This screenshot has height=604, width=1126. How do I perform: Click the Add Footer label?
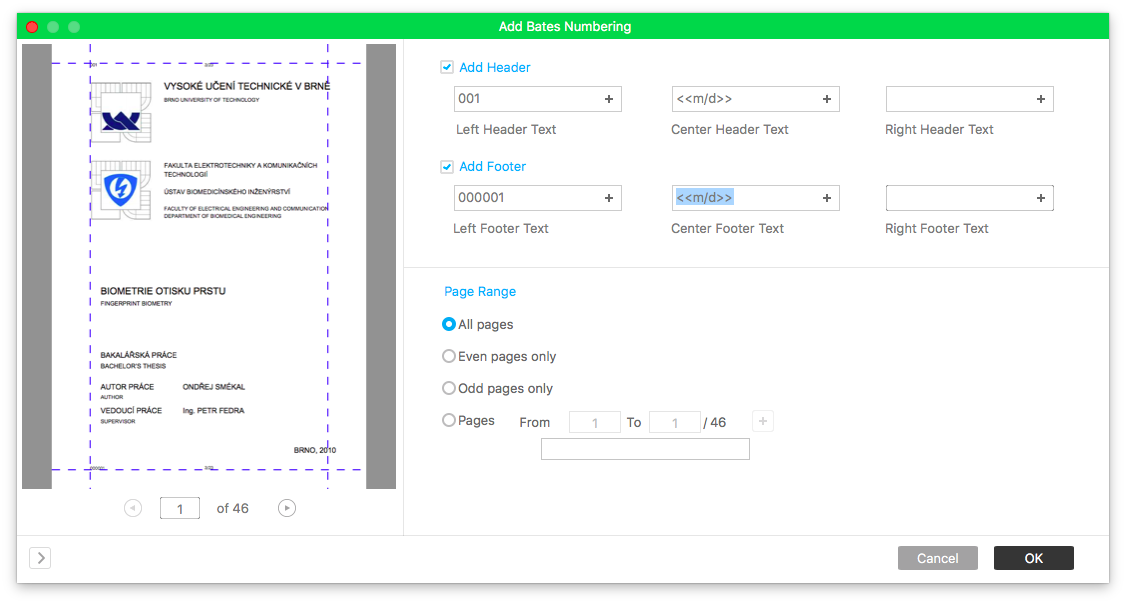pos(493,167)
